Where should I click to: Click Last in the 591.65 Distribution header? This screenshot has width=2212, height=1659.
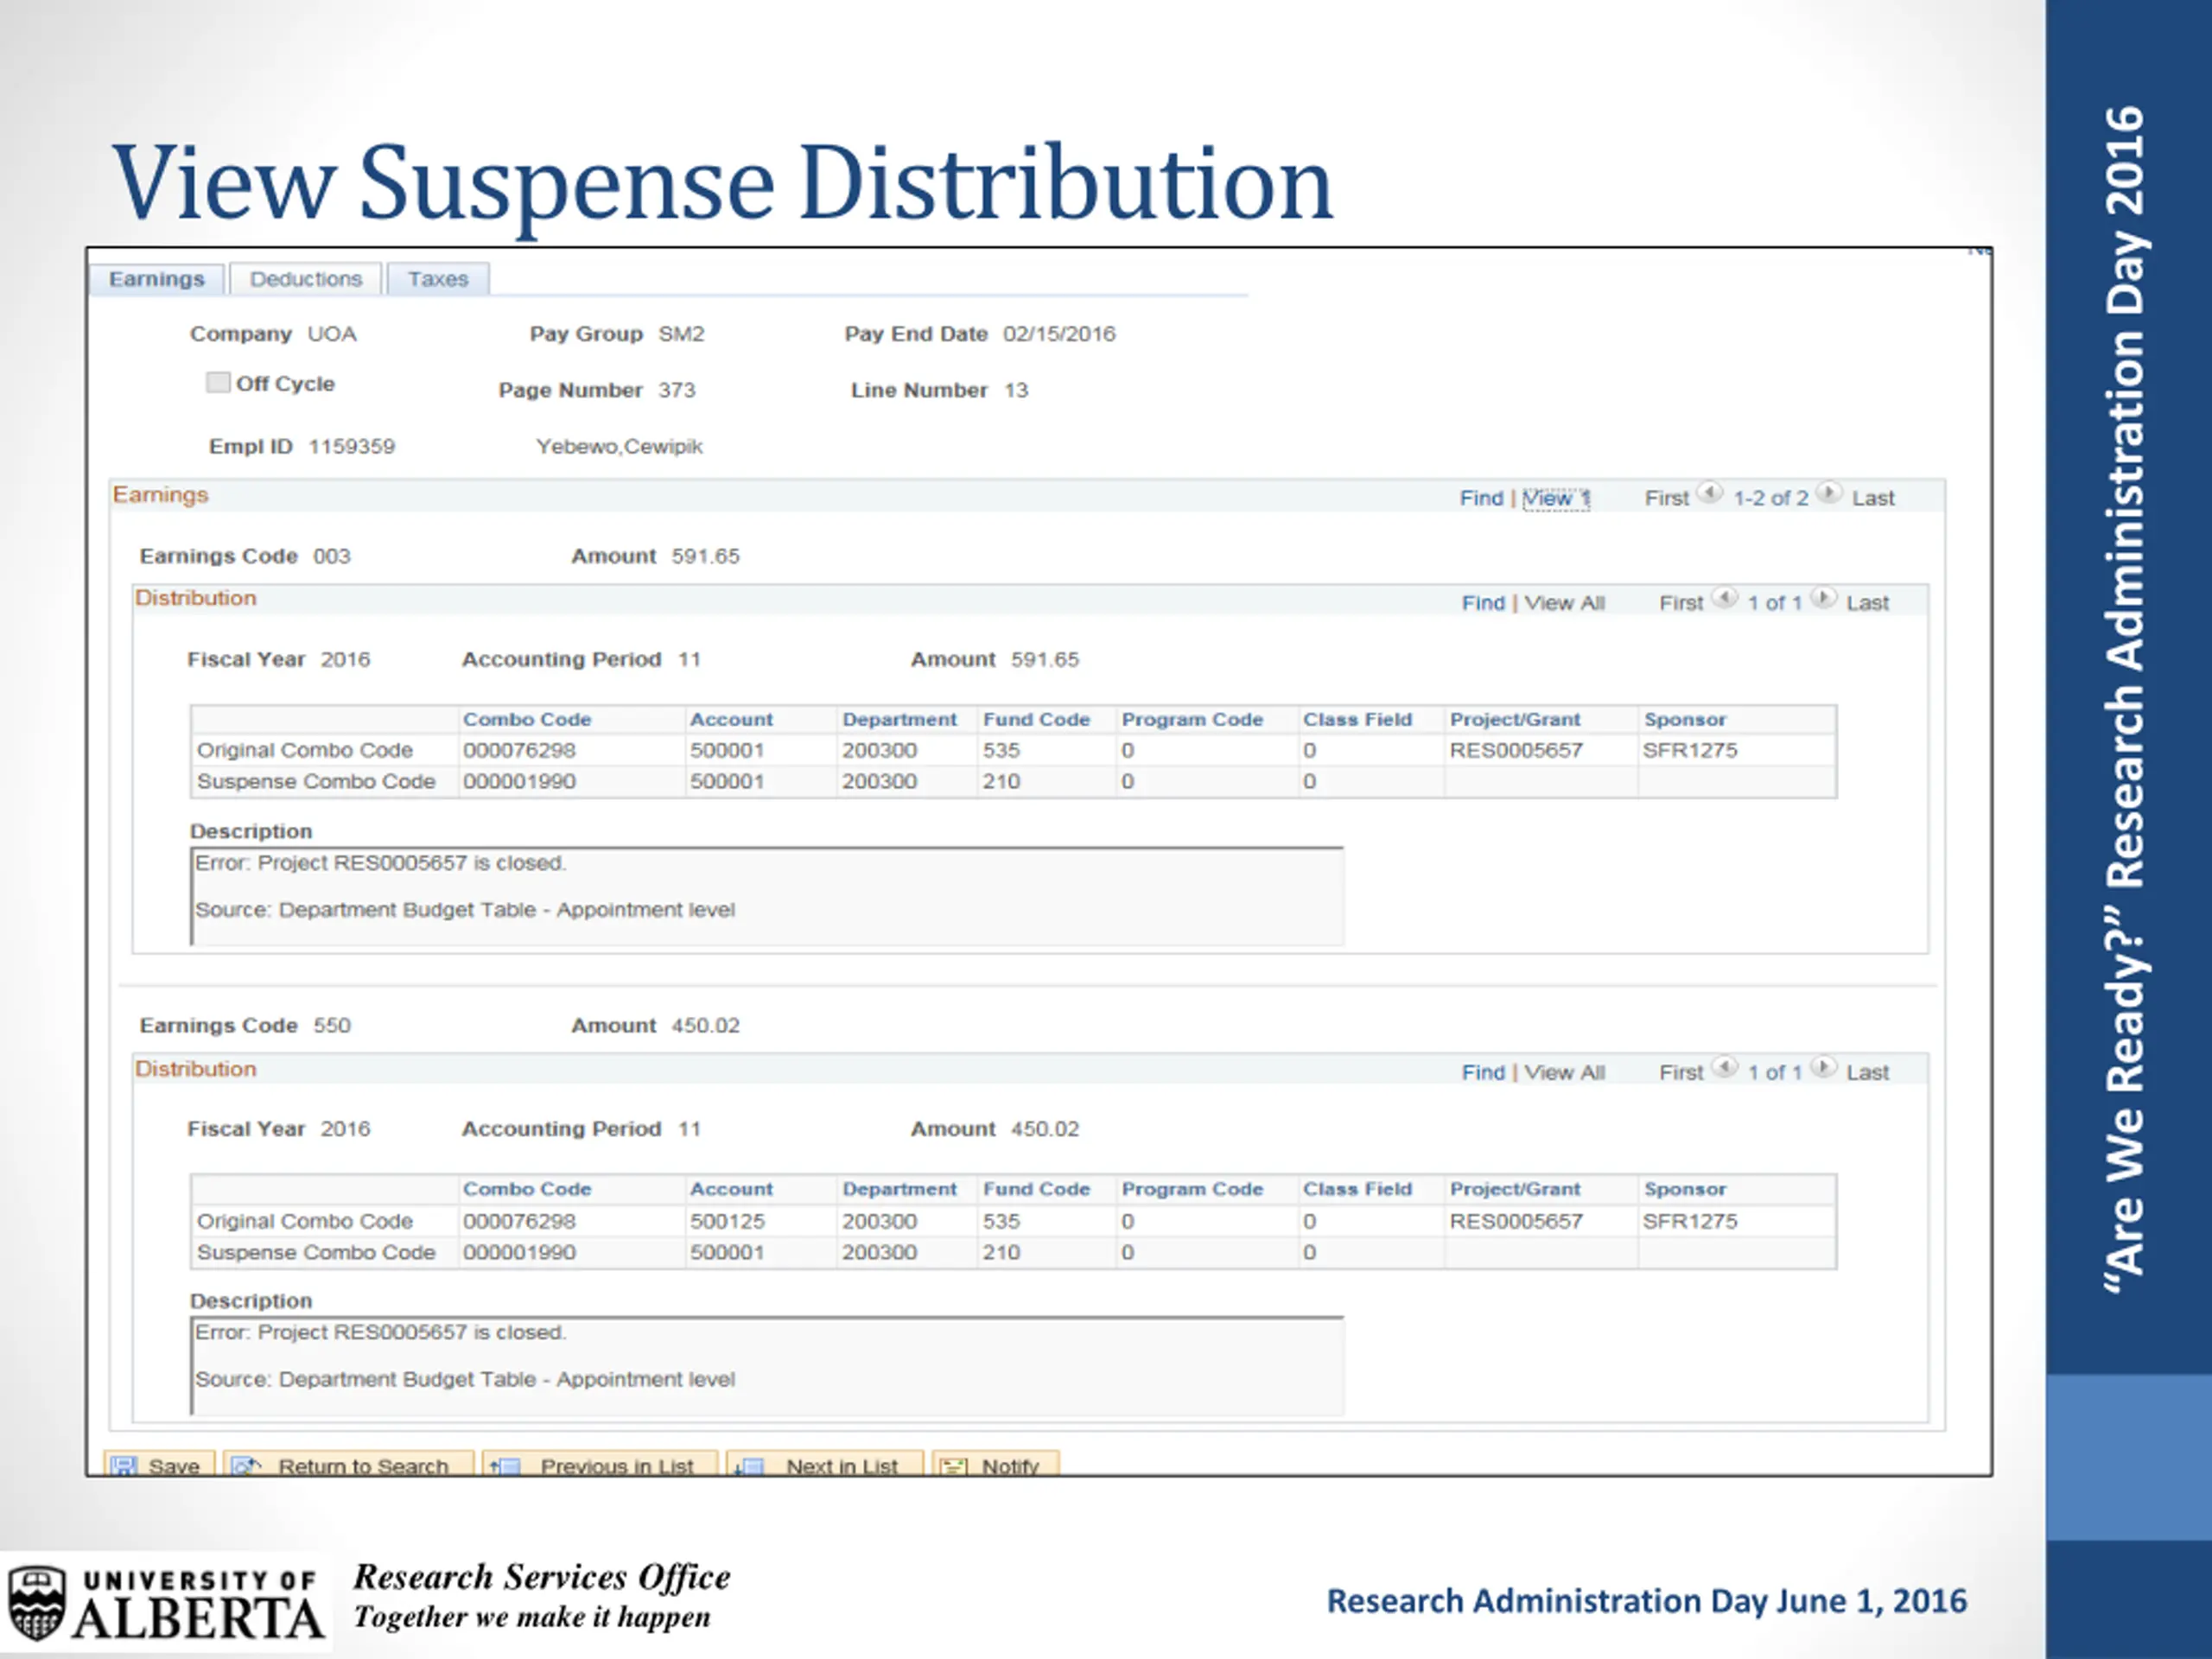[x=1867, y=603]
